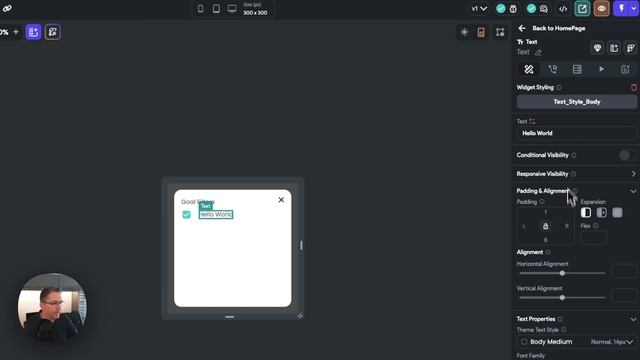Toggle the orange device frame icon
The width and height of the screenshot is (640, 360).
481,32
